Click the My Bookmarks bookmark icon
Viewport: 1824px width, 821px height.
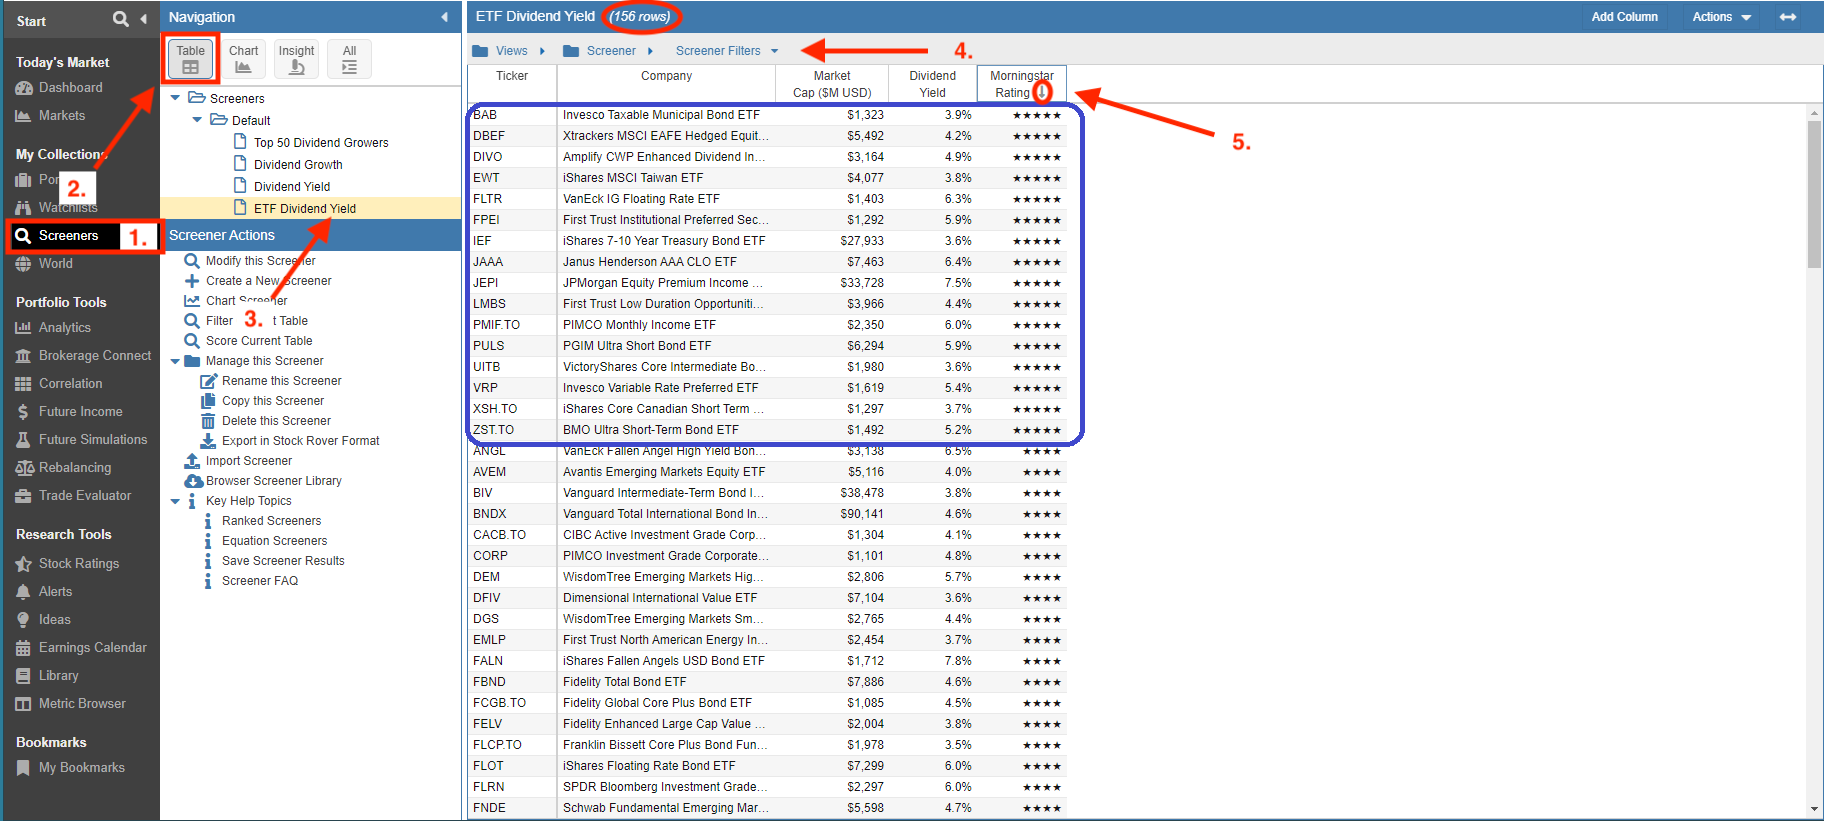pos(23,768)
